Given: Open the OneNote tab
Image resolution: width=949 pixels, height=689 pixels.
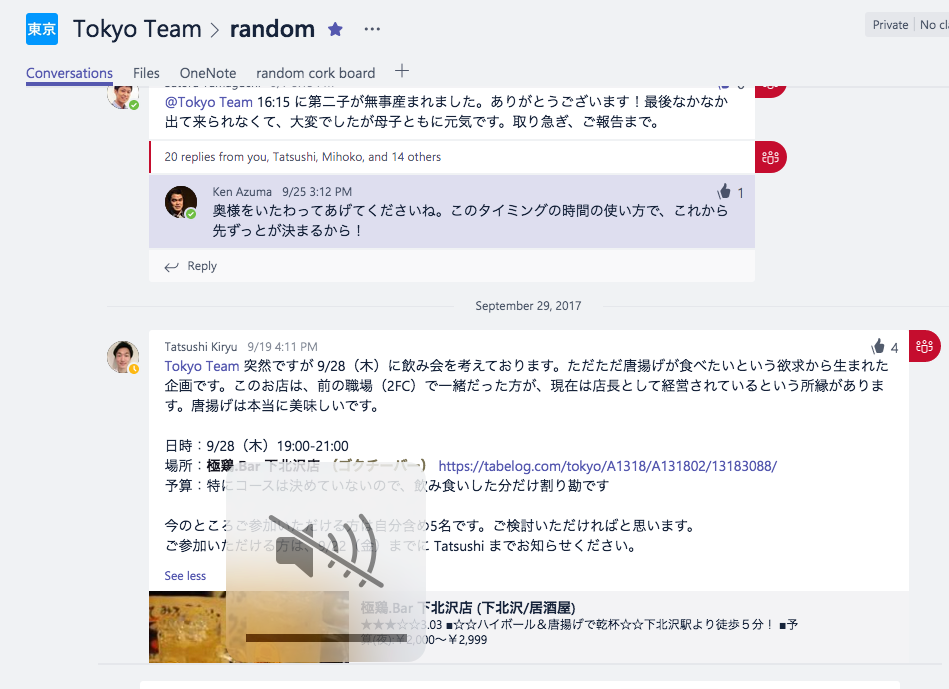Looking at the screenshot, I should pos(208,73).
